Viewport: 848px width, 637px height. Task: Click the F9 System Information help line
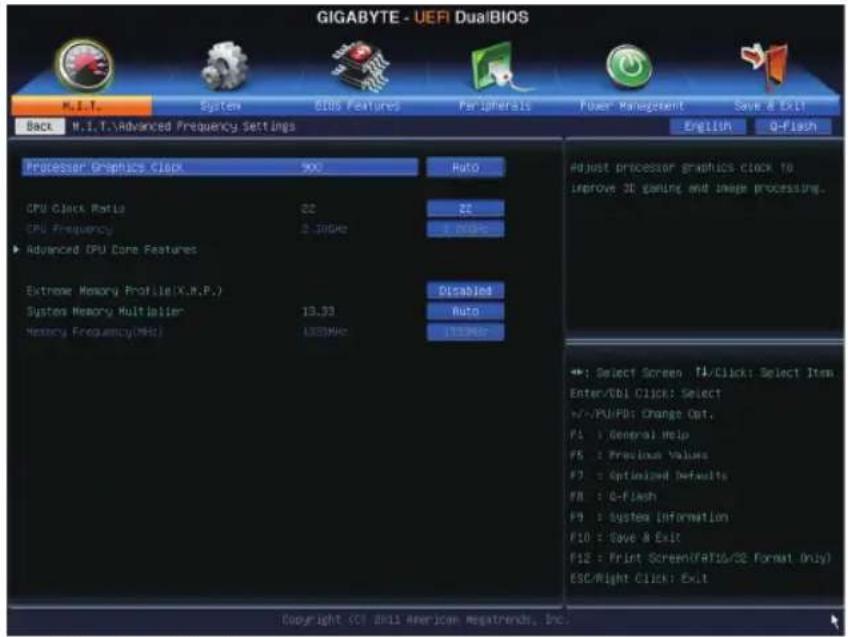coord(649,517)
